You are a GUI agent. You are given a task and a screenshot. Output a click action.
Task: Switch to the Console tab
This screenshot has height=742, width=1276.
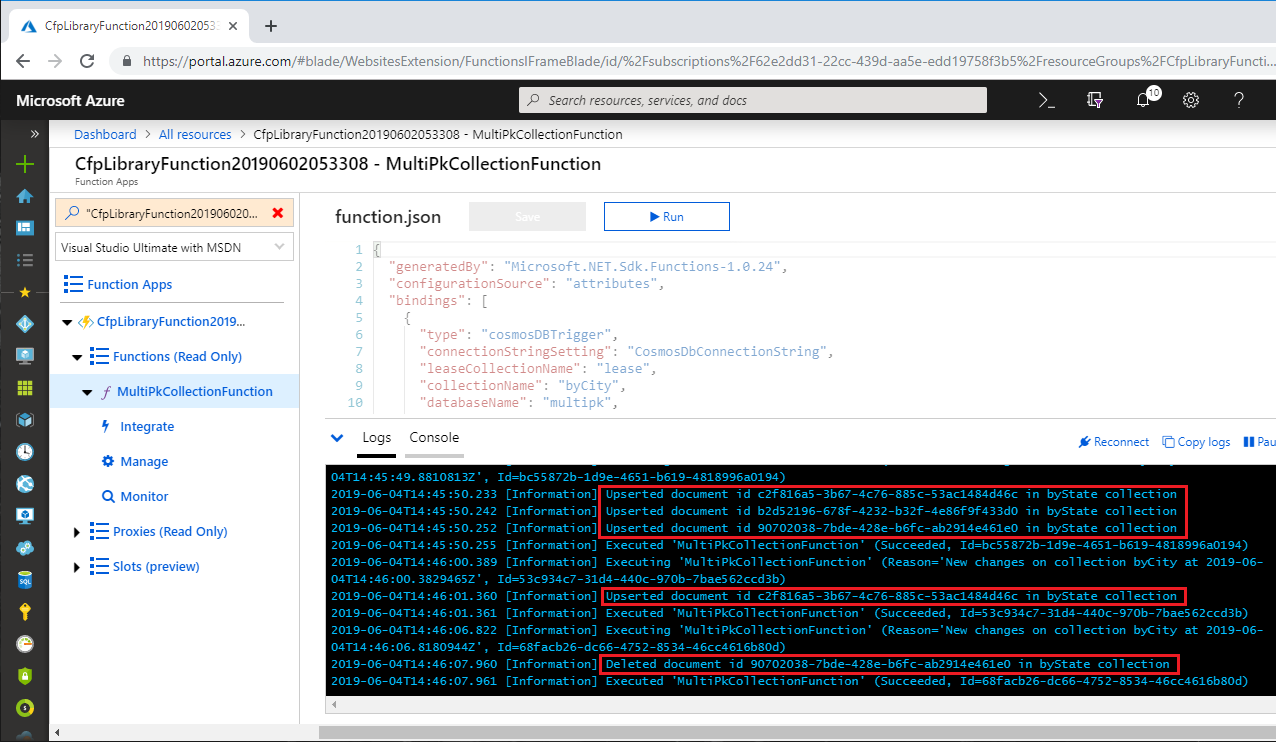tap(434, 437)
